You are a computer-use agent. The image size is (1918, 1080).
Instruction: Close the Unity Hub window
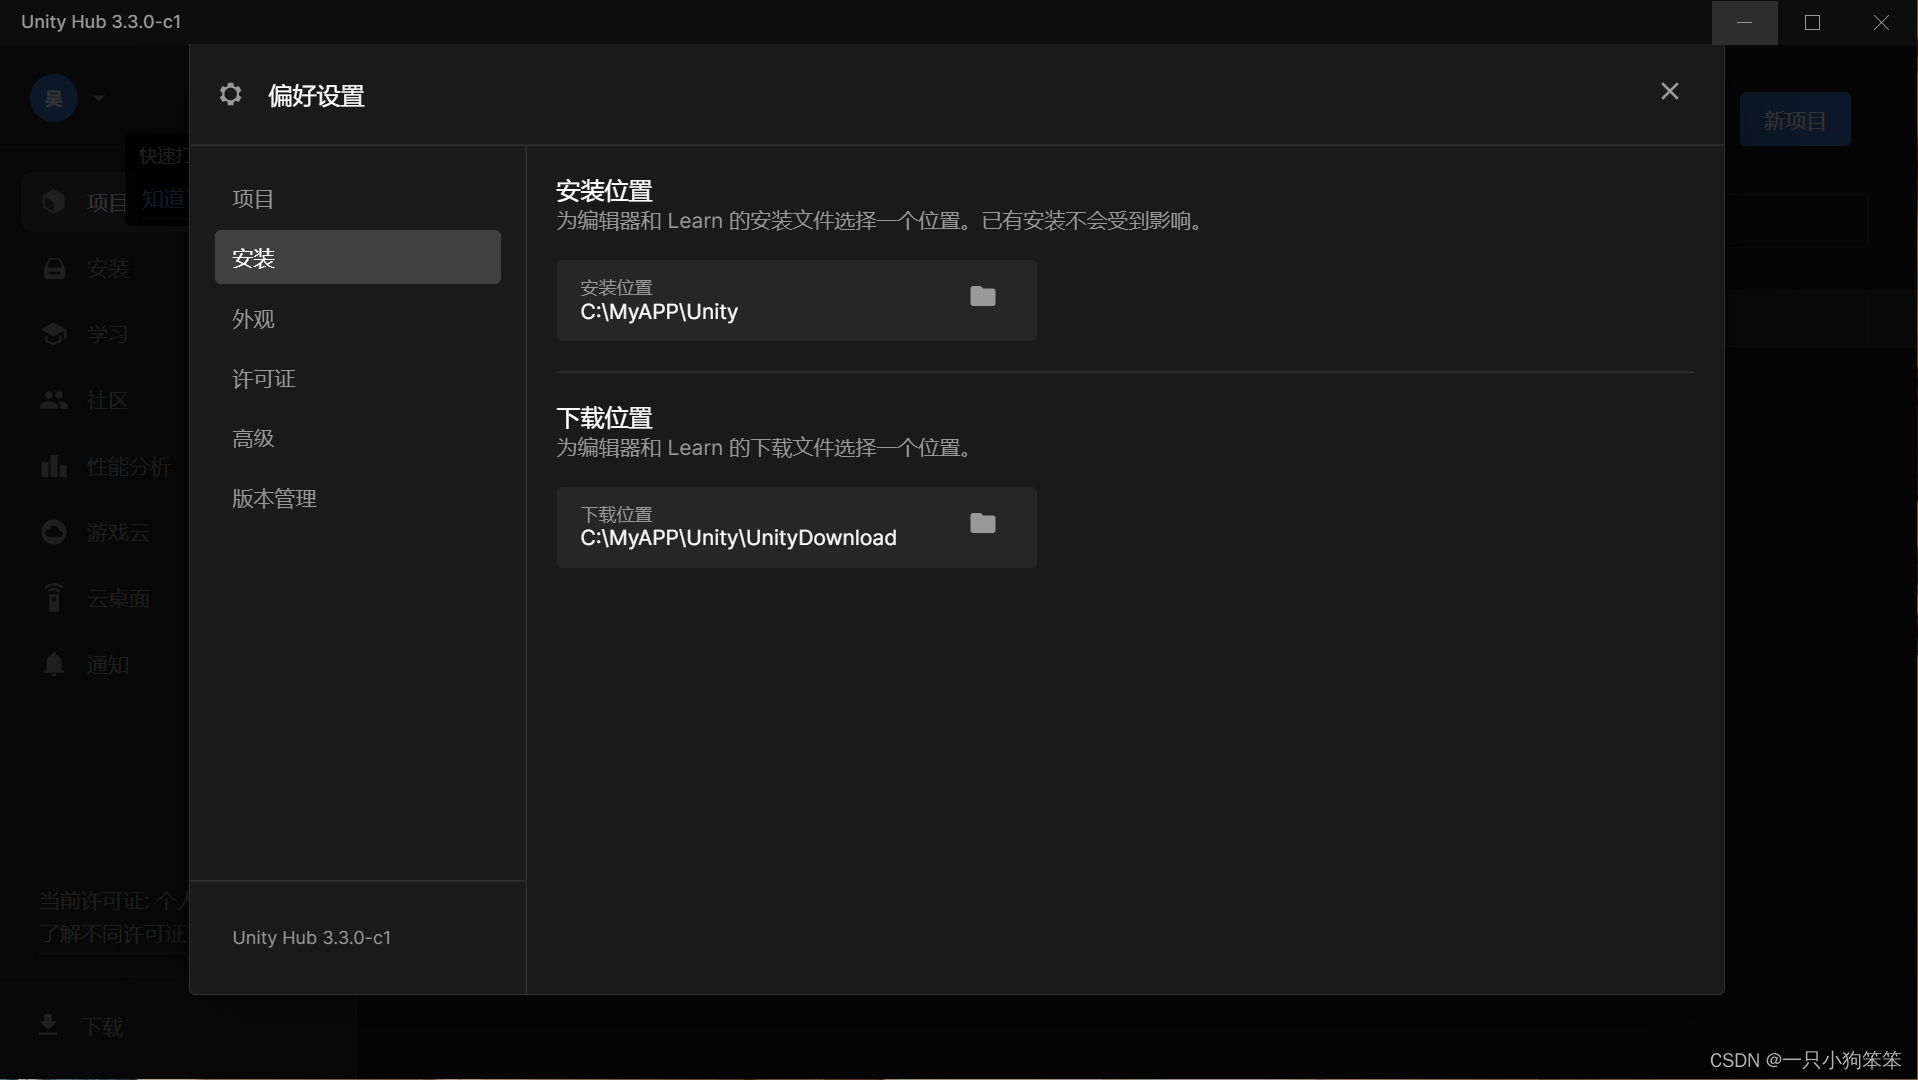click(x=1881, y=22)
